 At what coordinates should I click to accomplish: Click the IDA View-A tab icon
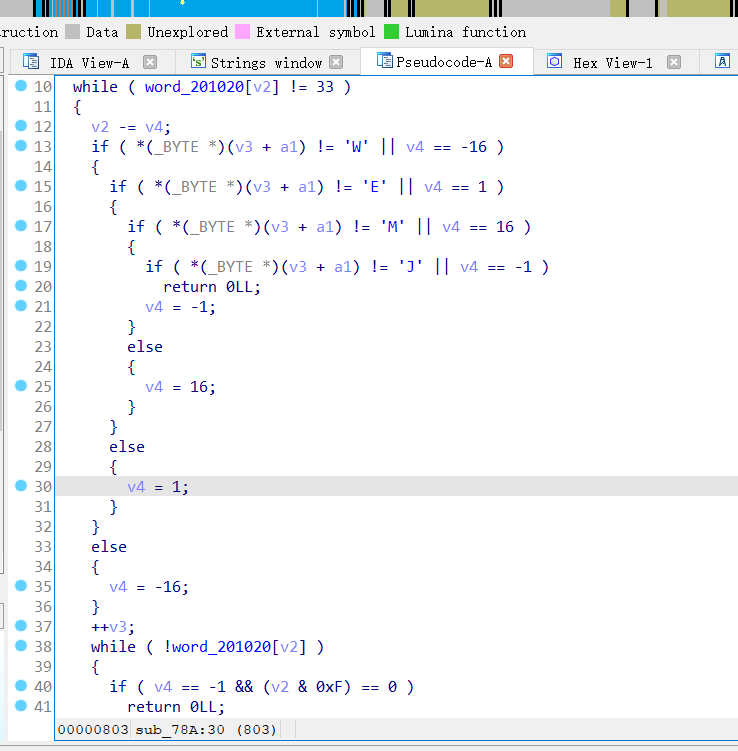(x=31, y=62)
